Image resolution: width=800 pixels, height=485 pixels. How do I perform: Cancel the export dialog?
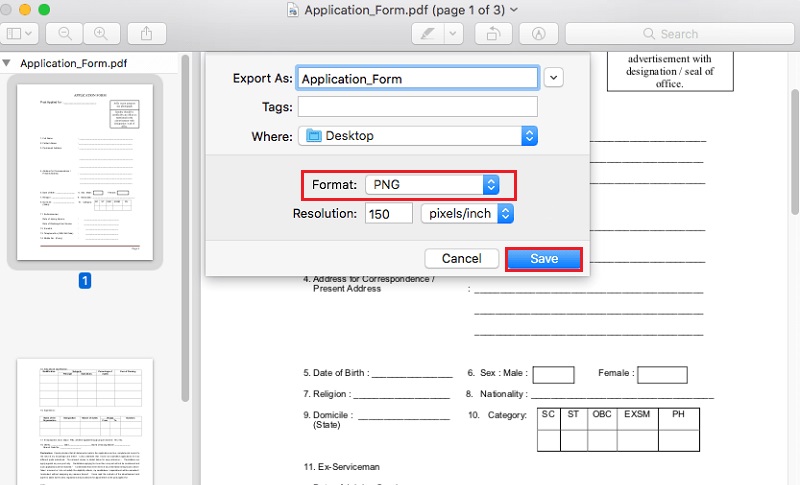(x=461, y=259)
